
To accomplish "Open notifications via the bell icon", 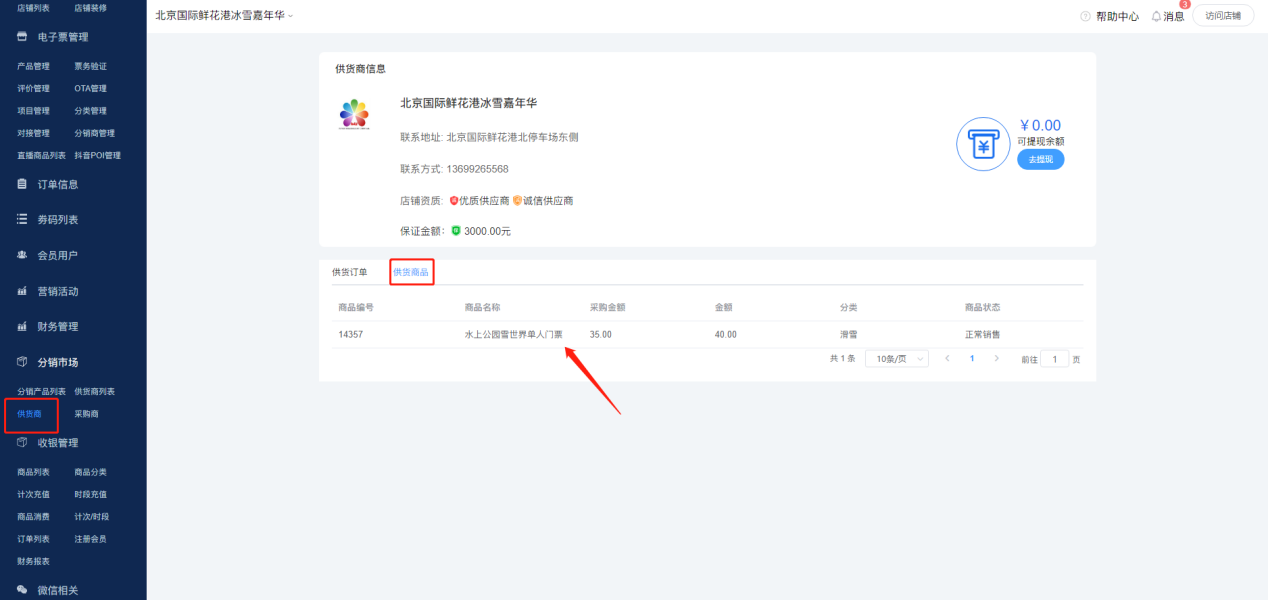I will click(1156, 16).
